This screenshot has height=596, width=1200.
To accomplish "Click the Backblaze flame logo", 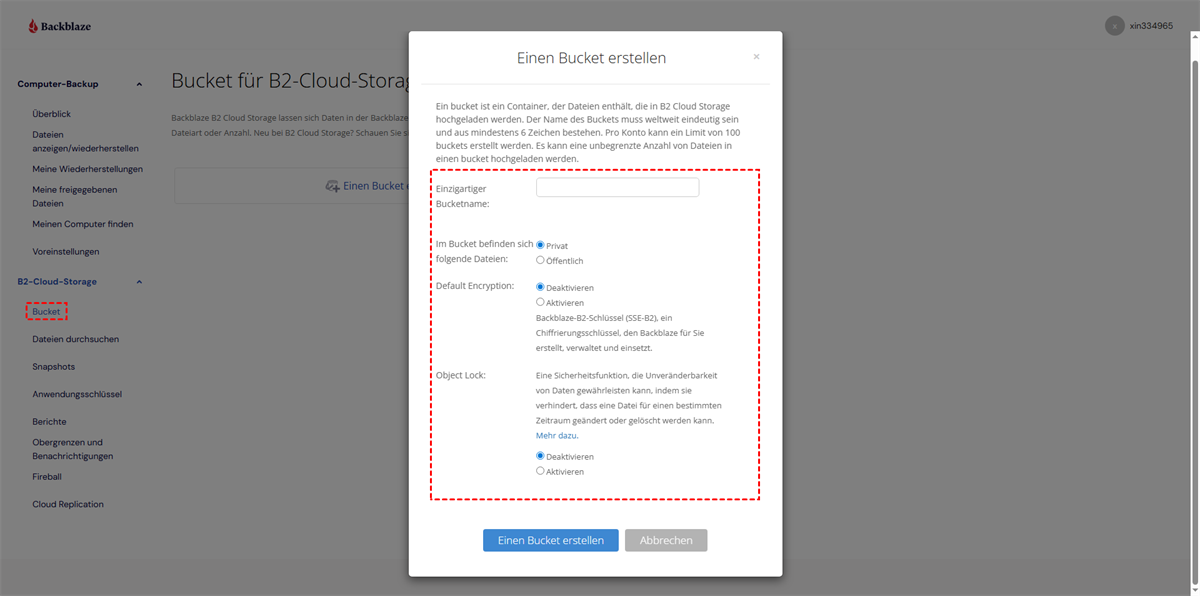I will pos(33,26).
